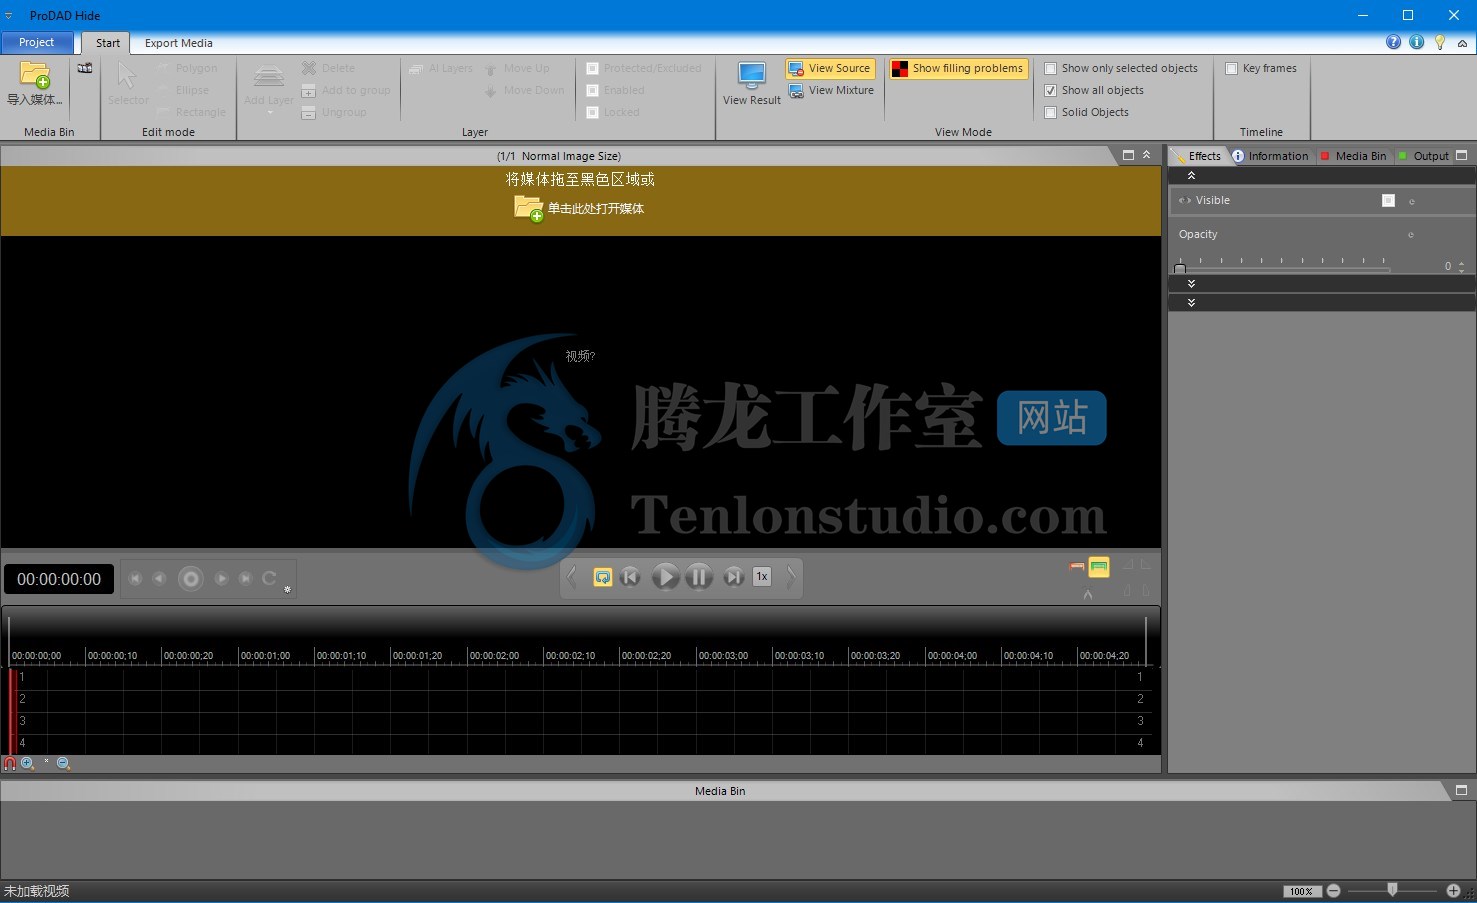Decrease zoom with minus button in status bar
The width and height of the screenshot is (1477, 903).
[1333, 891]
